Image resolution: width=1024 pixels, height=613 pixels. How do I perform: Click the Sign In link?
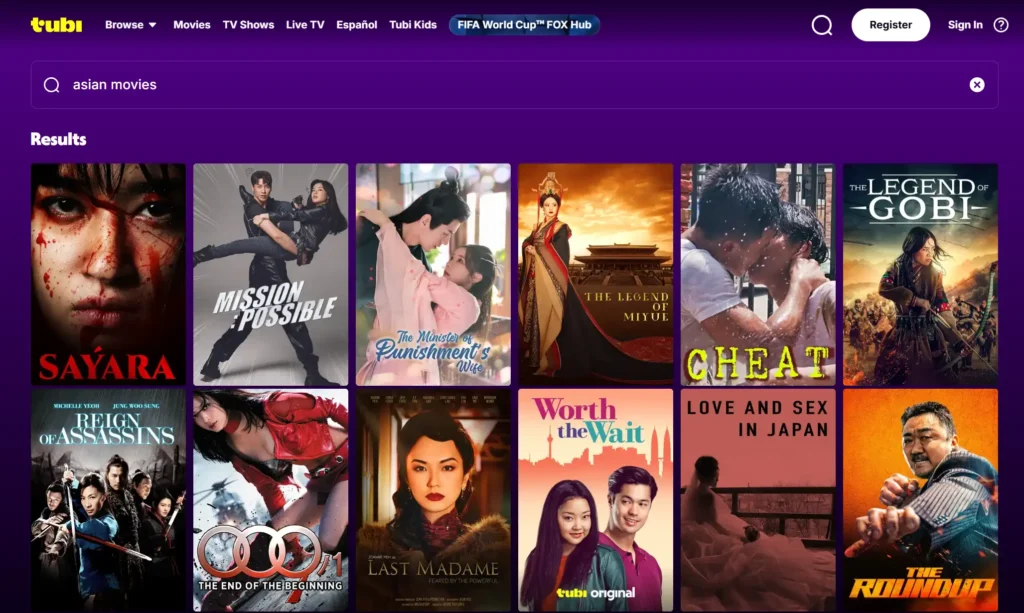pyautogui.click(x=965, y=25)
